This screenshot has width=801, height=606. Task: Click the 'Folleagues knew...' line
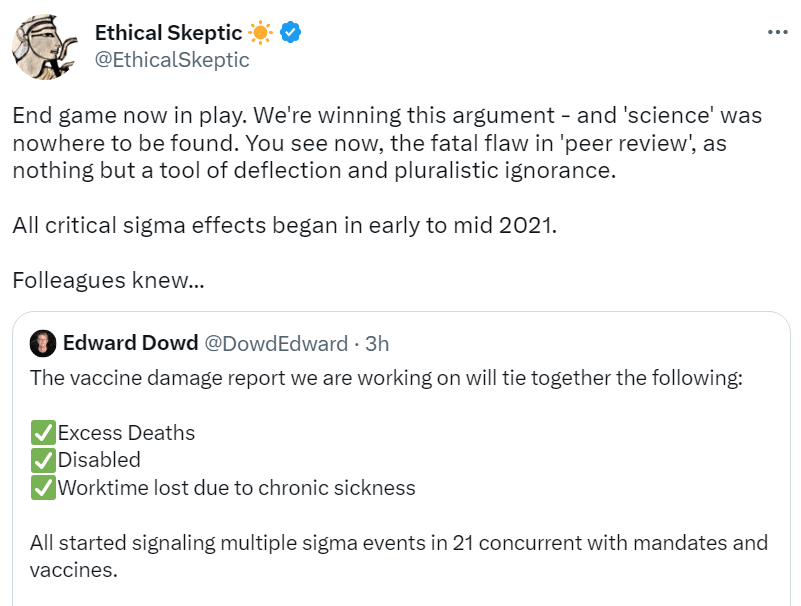coord(108,280)
